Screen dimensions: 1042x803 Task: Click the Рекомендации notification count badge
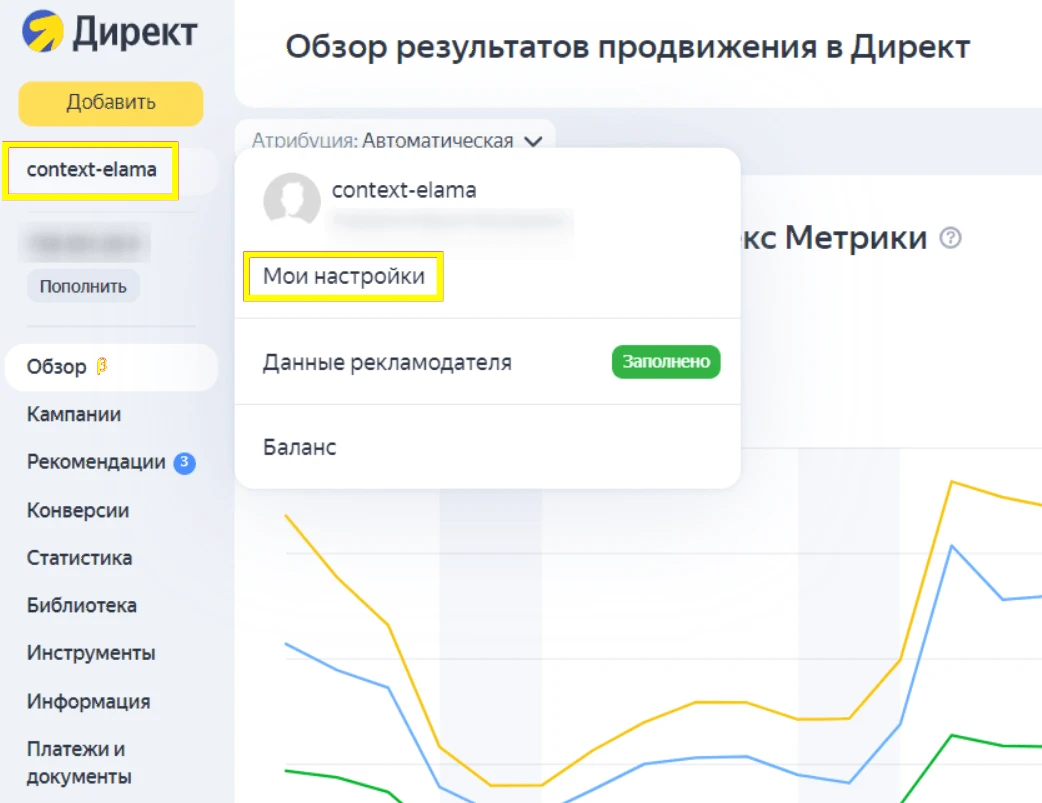click(x=185, y=463)
